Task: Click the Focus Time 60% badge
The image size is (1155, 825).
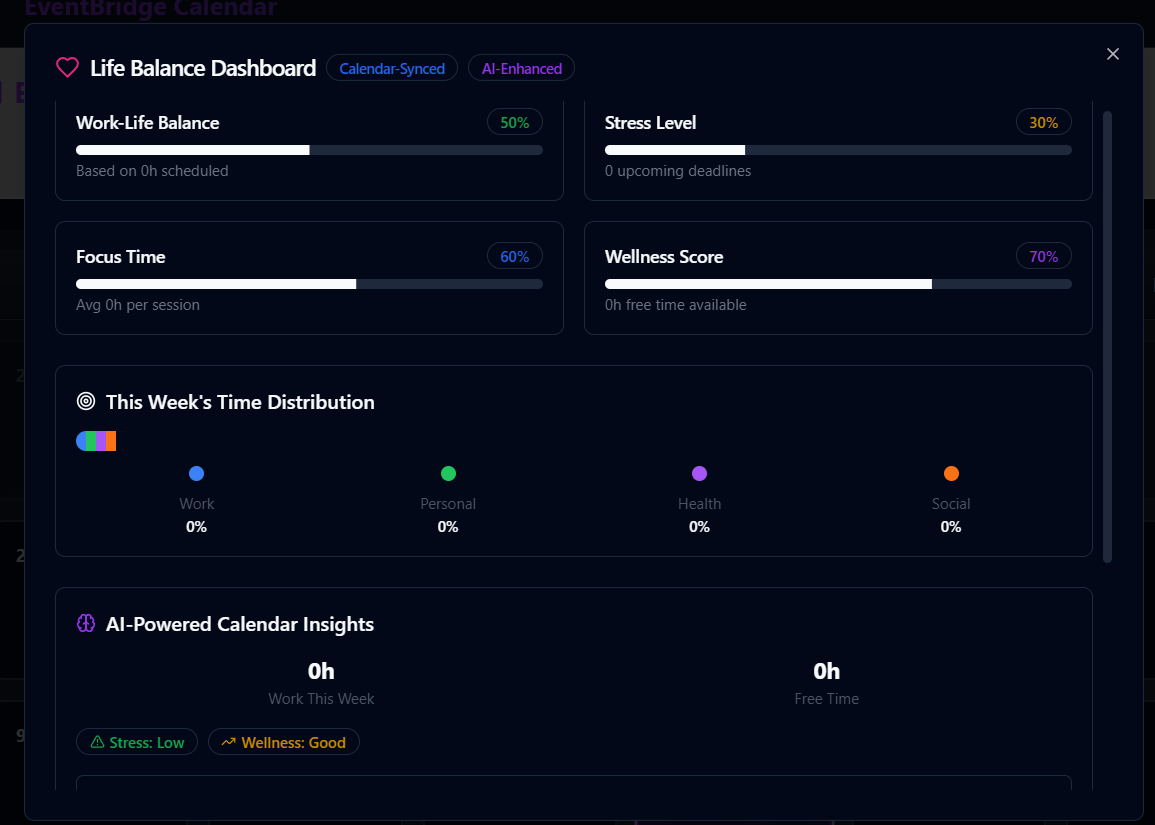Action: click(515, 256)
